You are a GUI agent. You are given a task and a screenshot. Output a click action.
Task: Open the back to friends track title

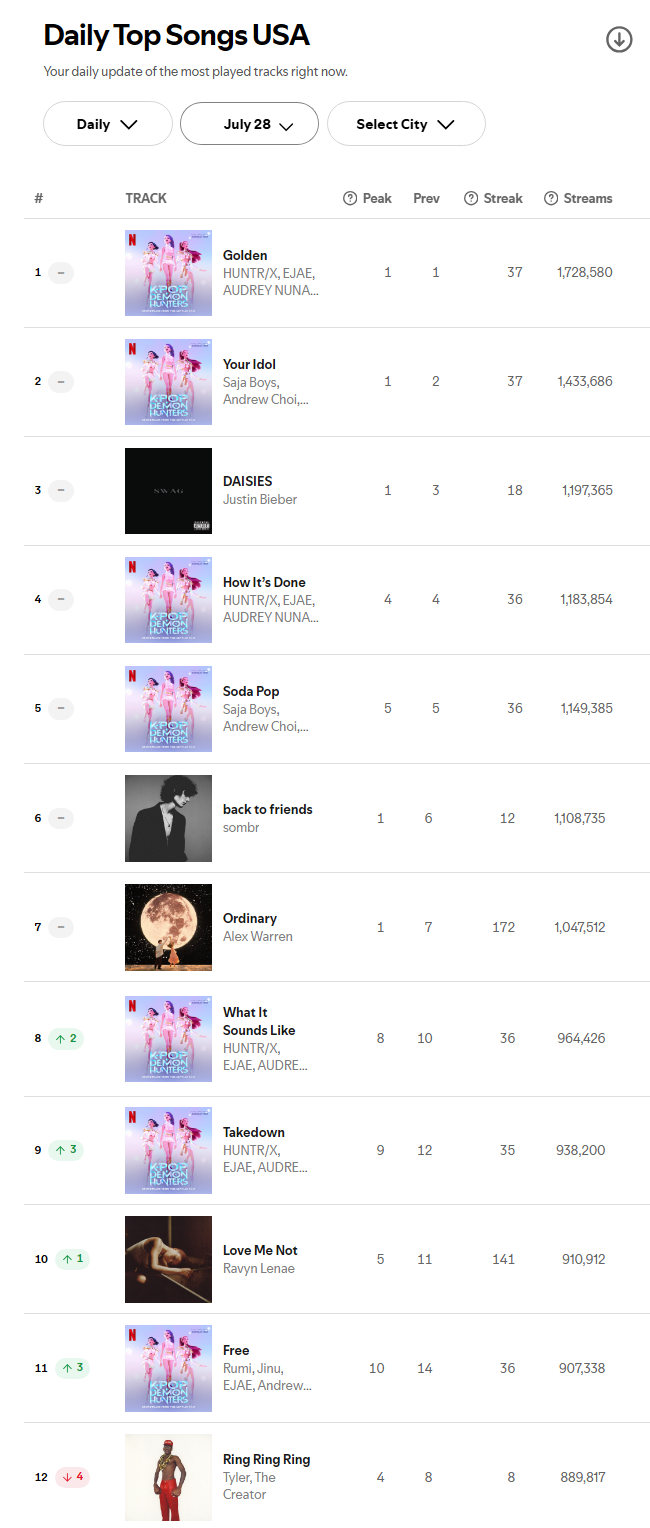268,809
